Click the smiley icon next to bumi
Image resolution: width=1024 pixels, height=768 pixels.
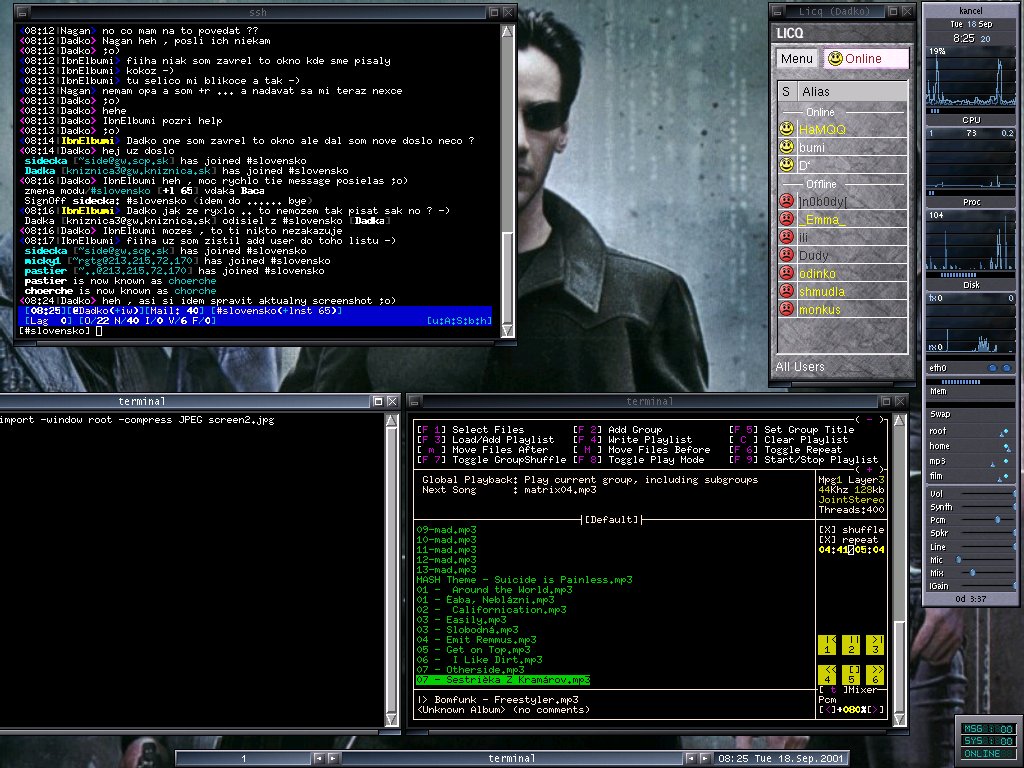coord(787,147)
